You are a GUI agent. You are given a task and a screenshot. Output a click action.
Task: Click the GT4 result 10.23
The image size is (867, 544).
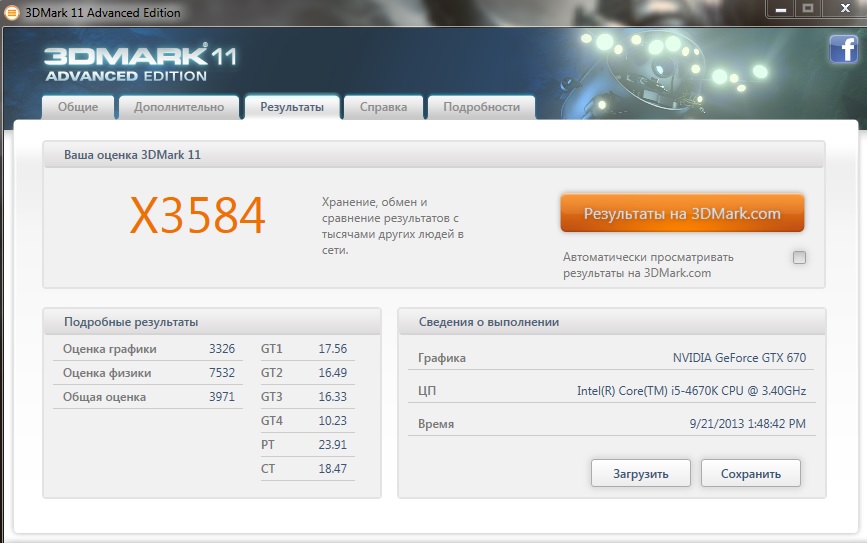tap(332, 420)
